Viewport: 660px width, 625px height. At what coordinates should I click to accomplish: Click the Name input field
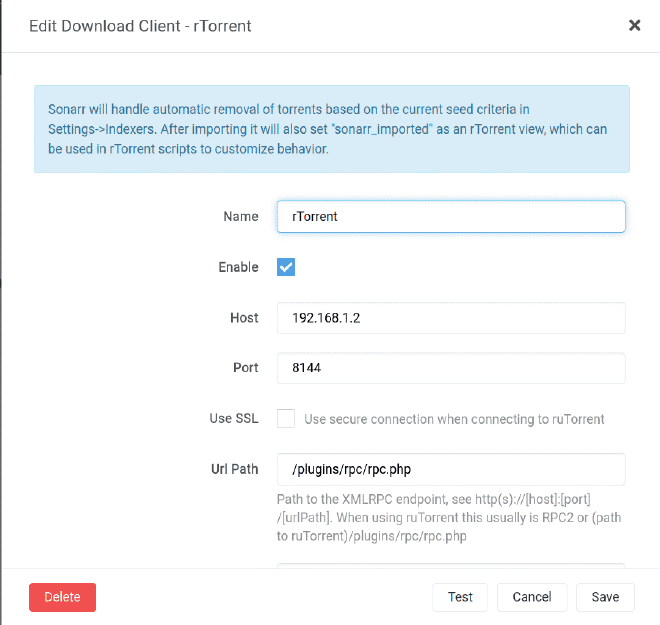click(451, 216)
